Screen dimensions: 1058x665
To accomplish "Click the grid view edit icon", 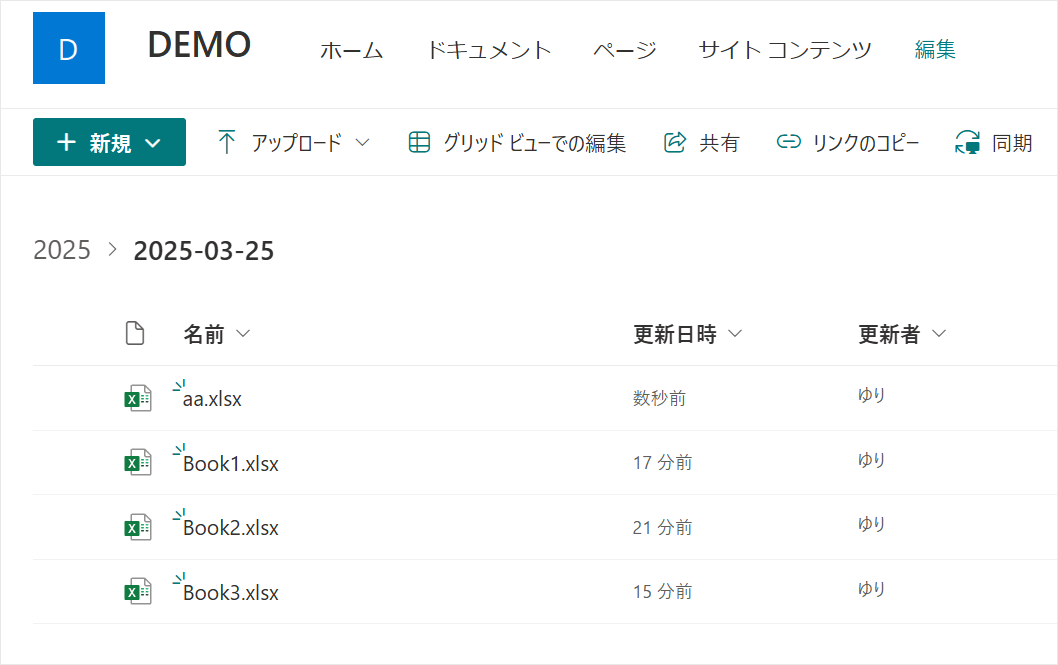I will (419, 143).
